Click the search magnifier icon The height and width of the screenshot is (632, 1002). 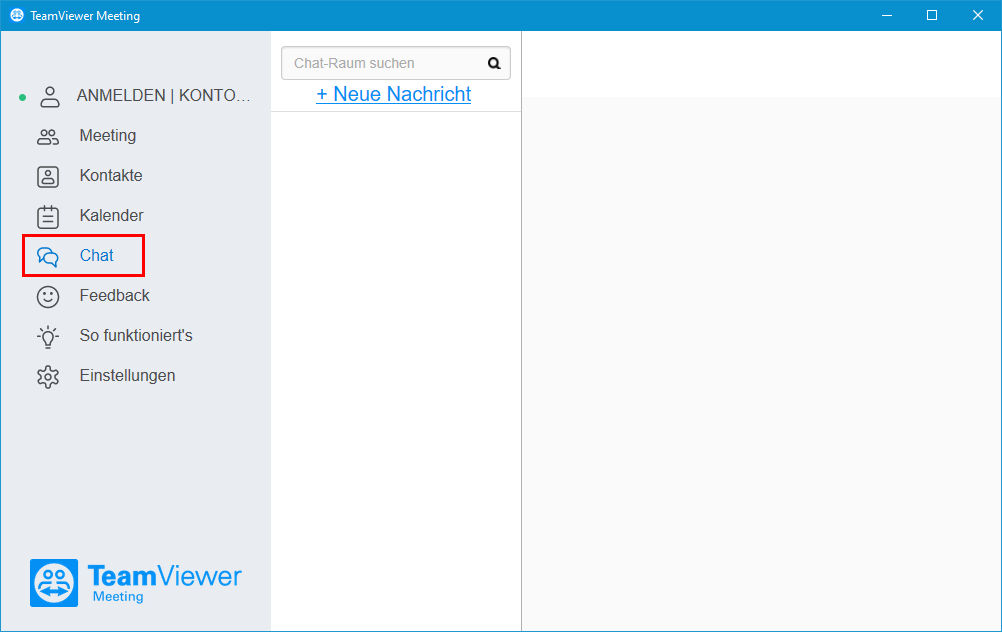(494, 63)
